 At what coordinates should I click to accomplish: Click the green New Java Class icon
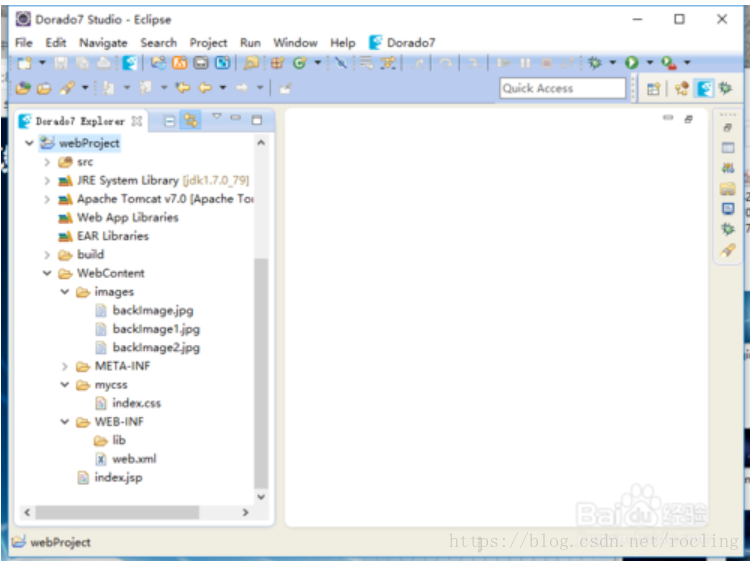pos(300,63)
